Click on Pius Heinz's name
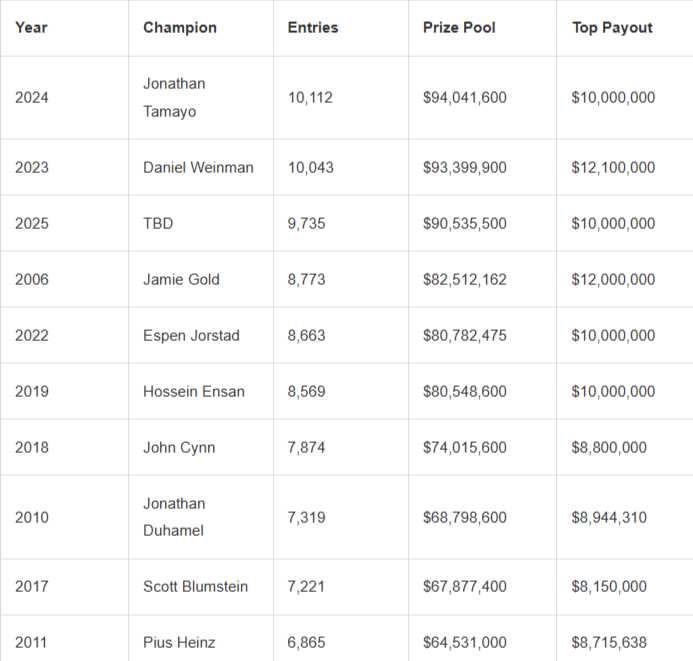This screenshot has width=693, height=661. click(x=179, y=642)
